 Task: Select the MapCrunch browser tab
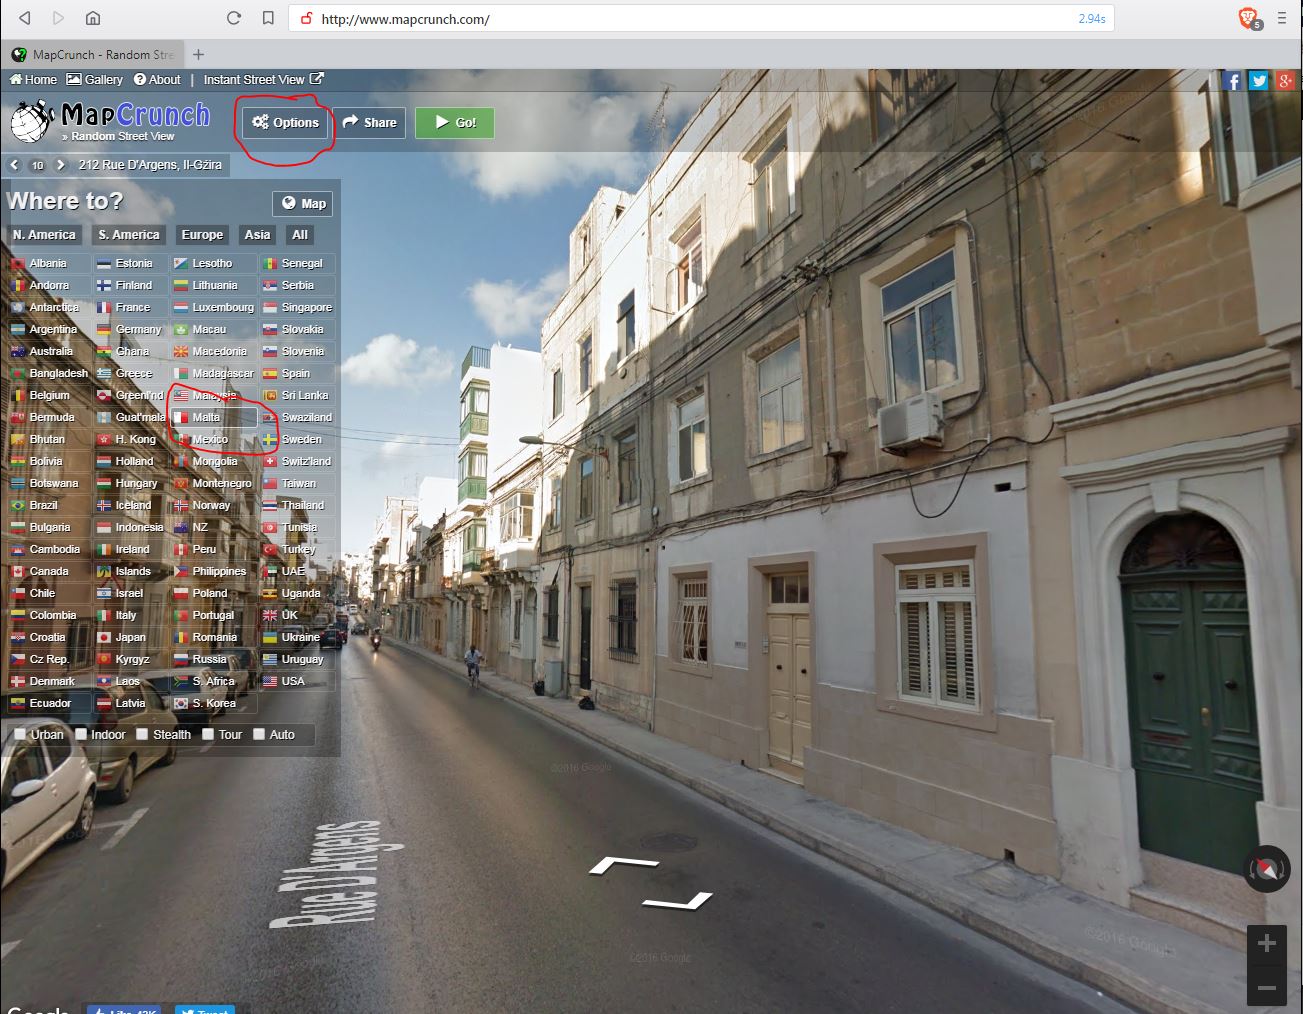click(93, 55)
